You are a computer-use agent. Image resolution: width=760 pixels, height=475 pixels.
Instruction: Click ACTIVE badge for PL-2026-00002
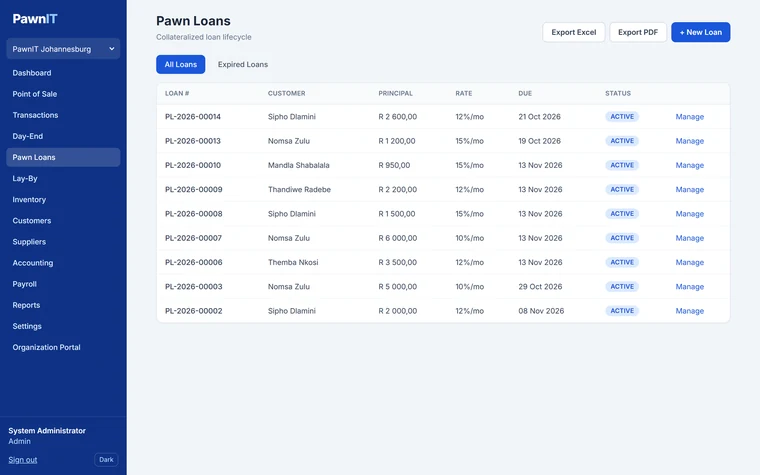tap(622, 311)
